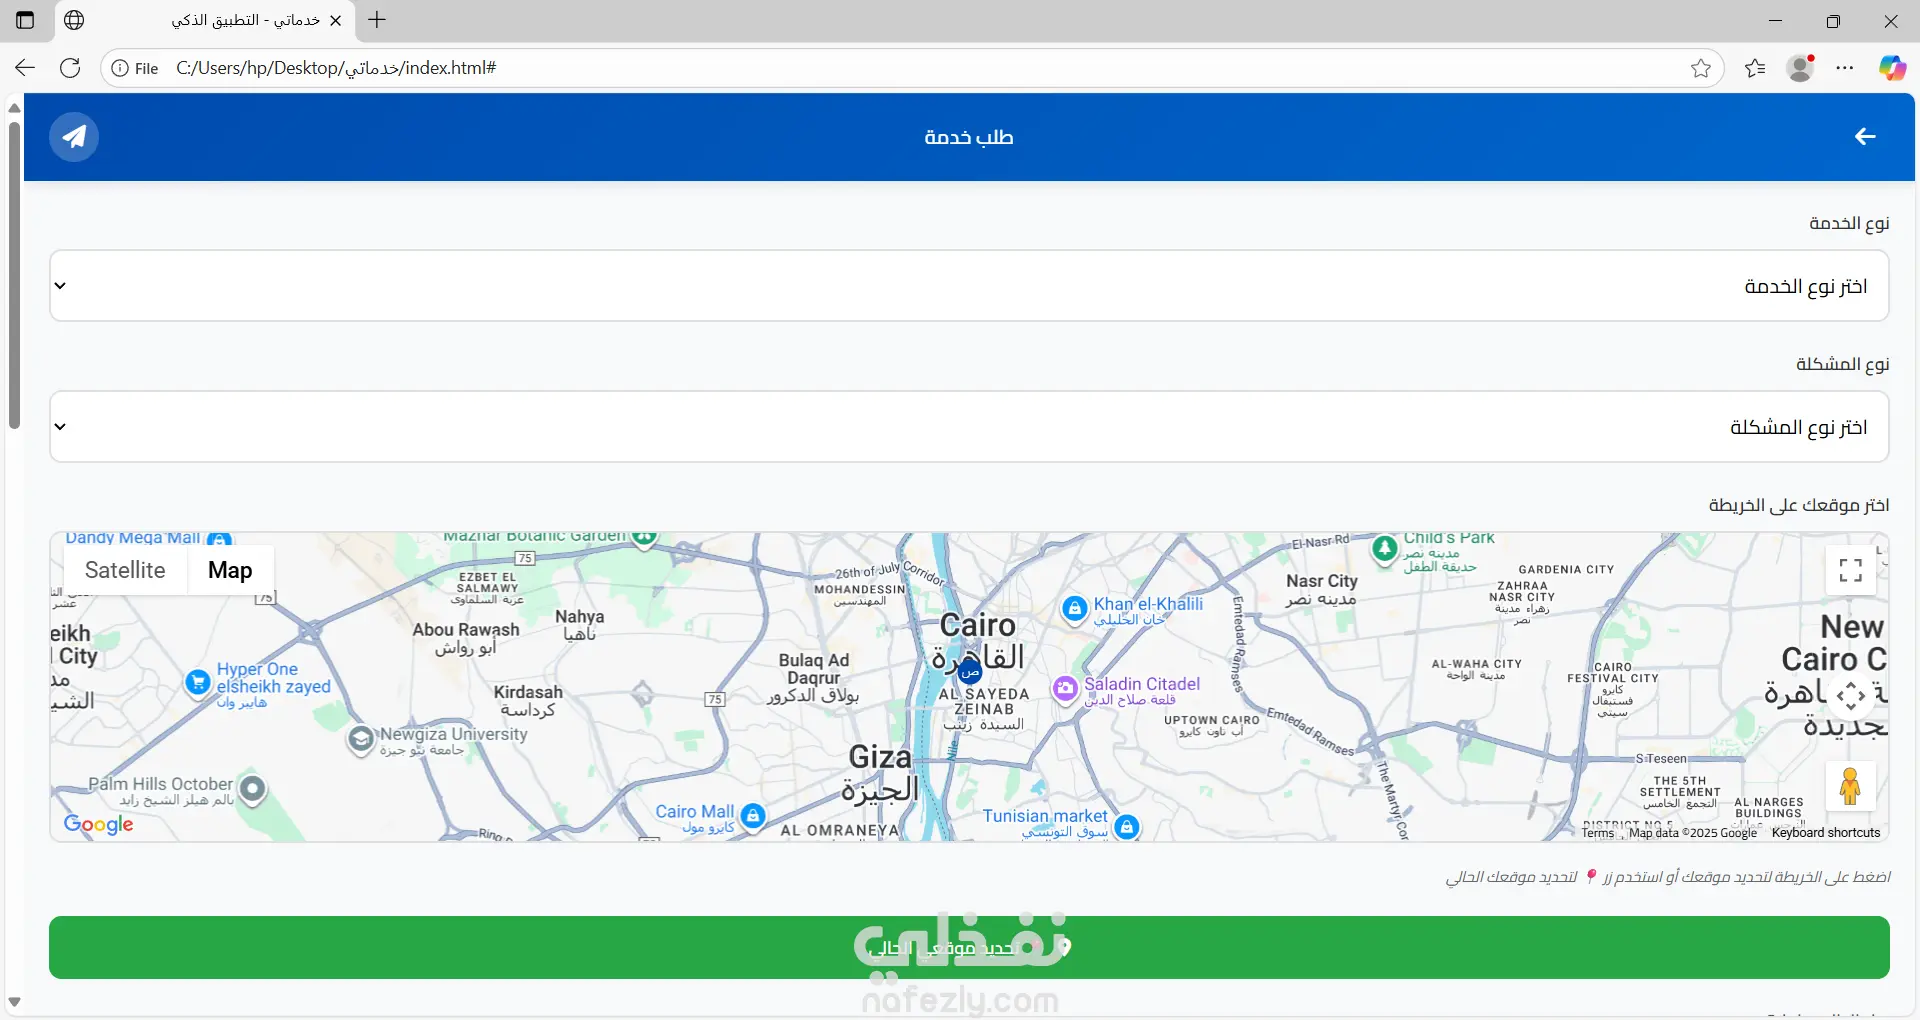
Task: Click the map camera pan control
Action: pyautogui.click(x=1850, y=695)
